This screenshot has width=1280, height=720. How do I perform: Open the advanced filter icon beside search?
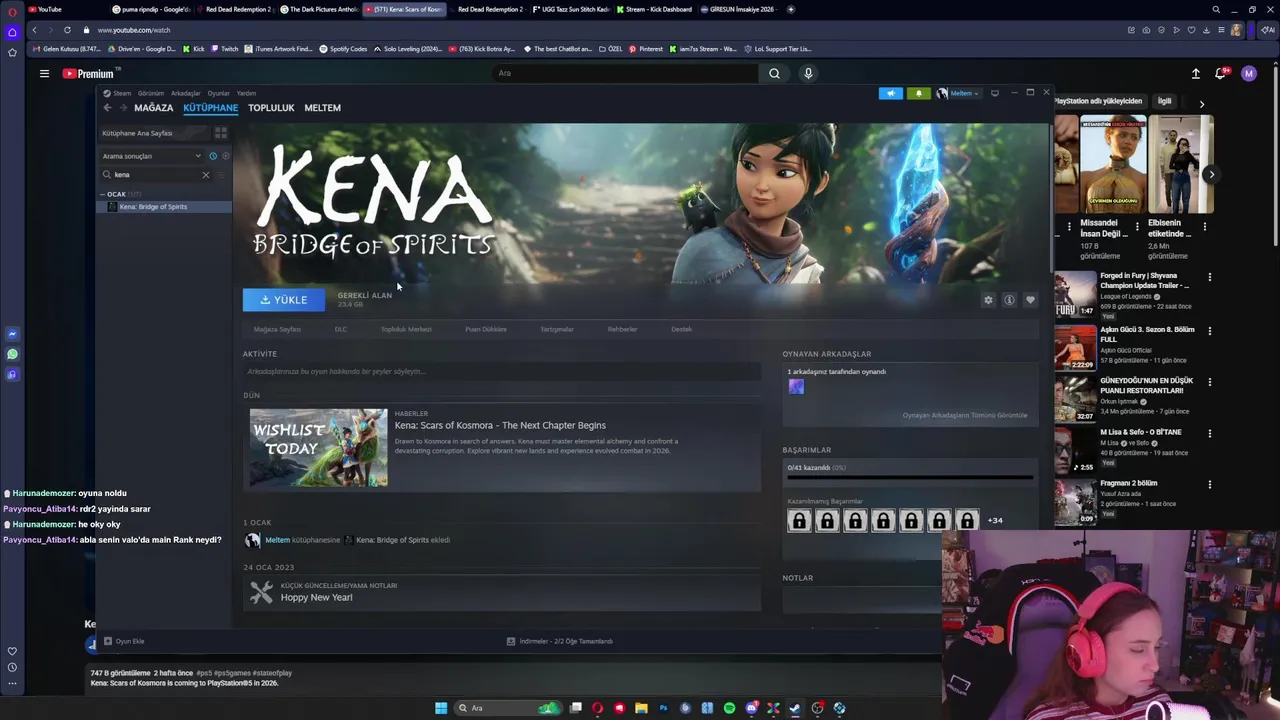point(222,175)
